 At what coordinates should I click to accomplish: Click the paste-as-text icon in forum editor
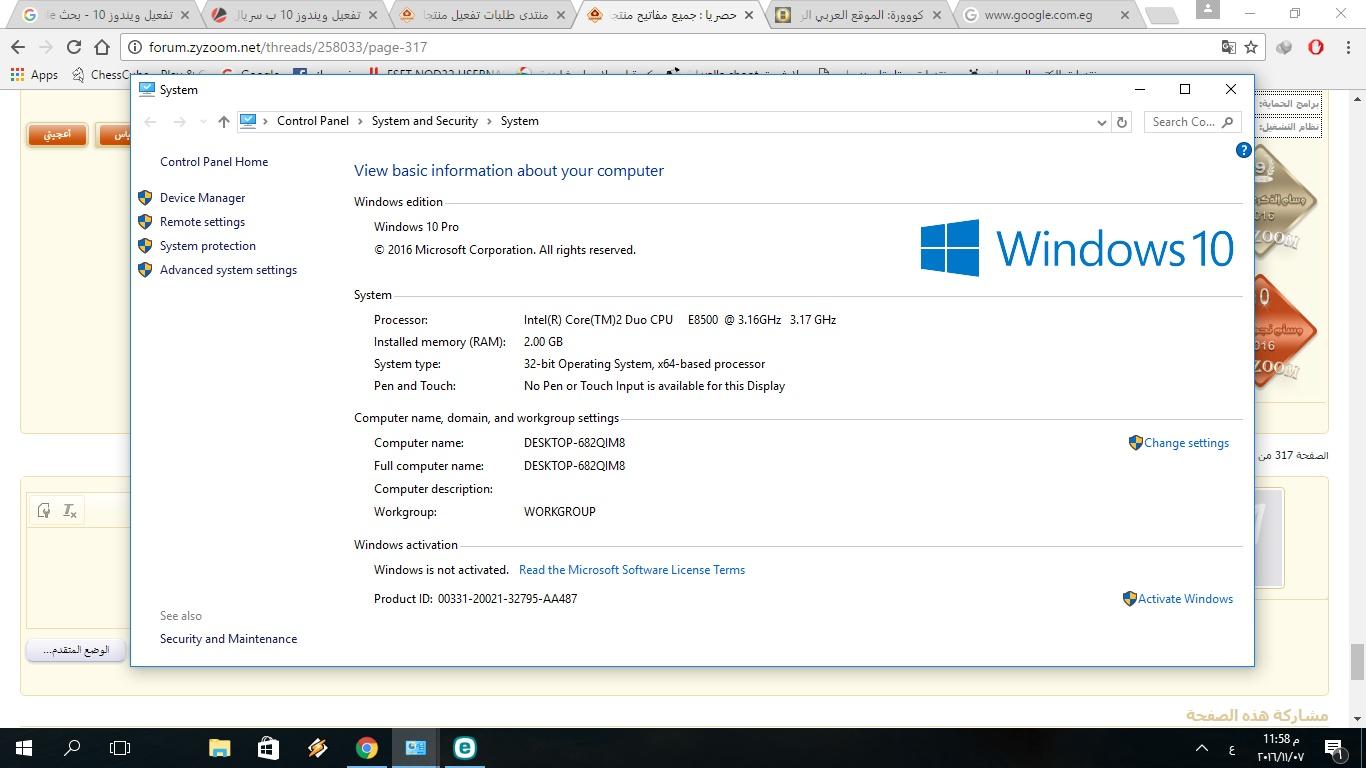pos(43,511)
